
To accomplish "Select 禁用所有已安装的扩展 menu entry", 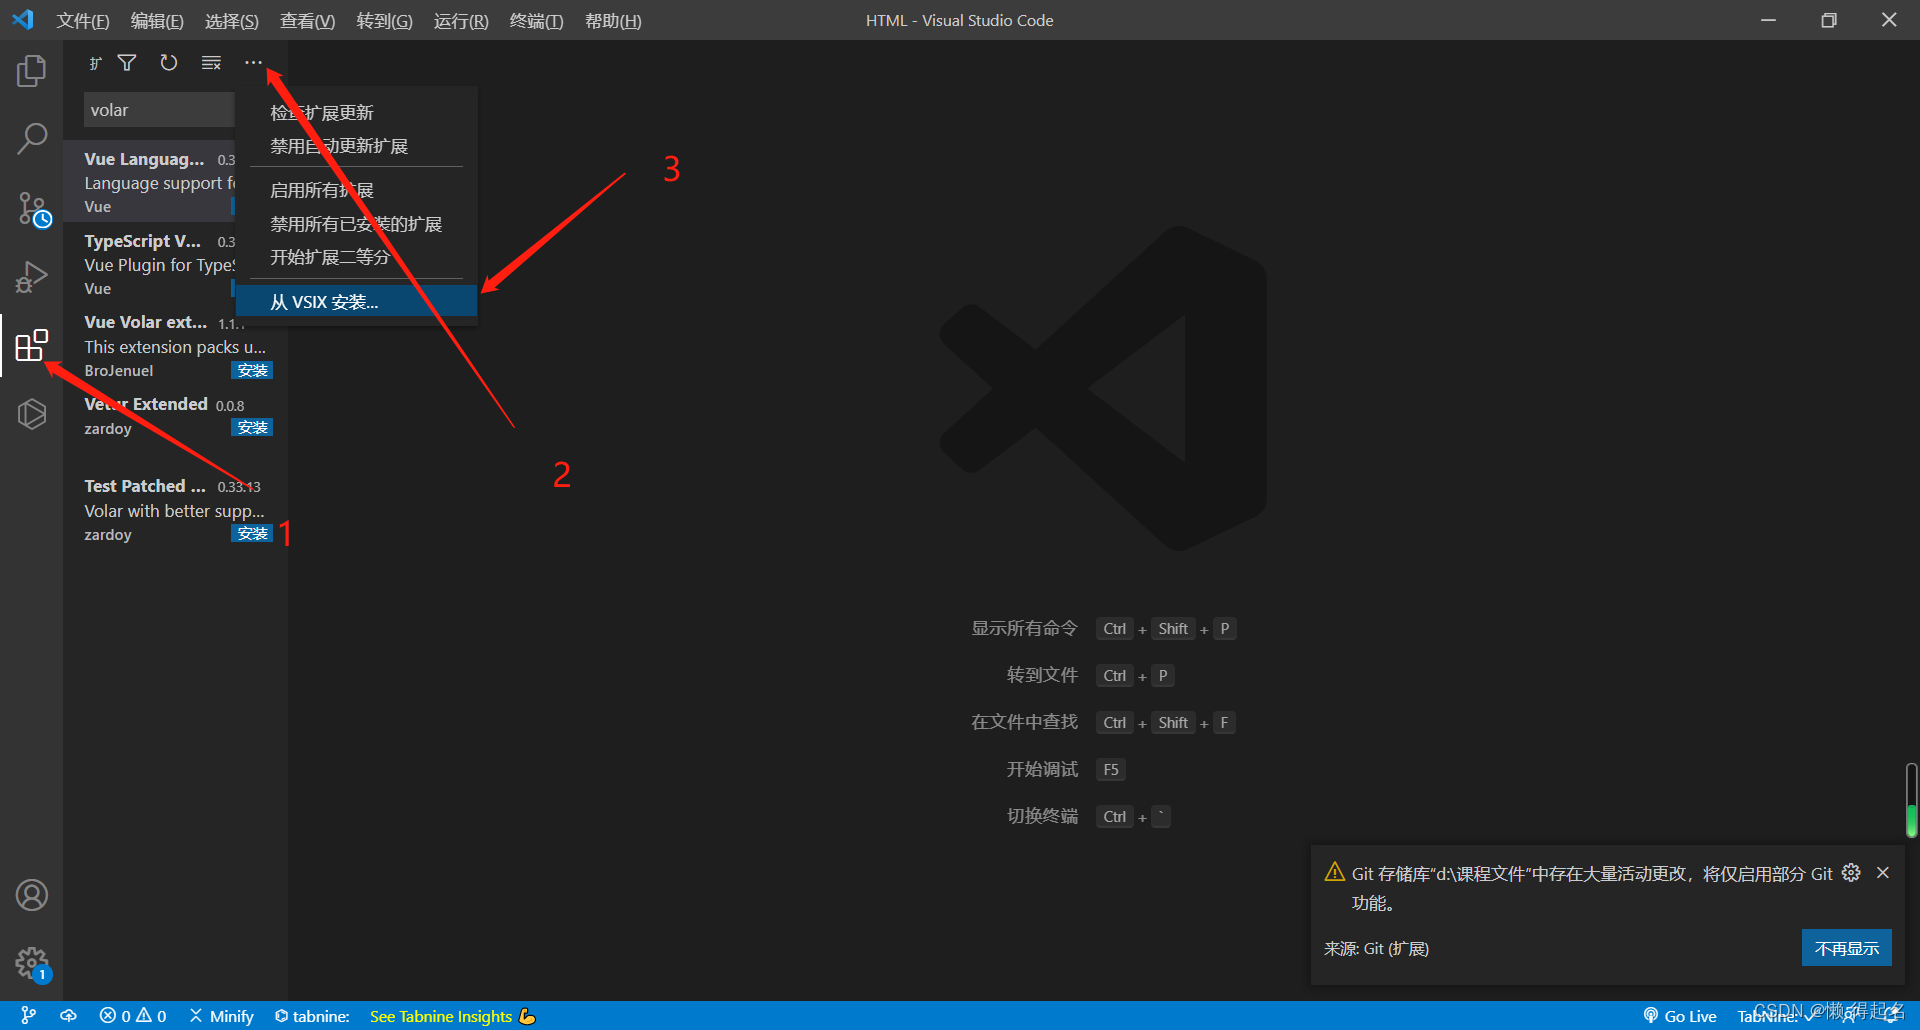I will tap(356, 224).
